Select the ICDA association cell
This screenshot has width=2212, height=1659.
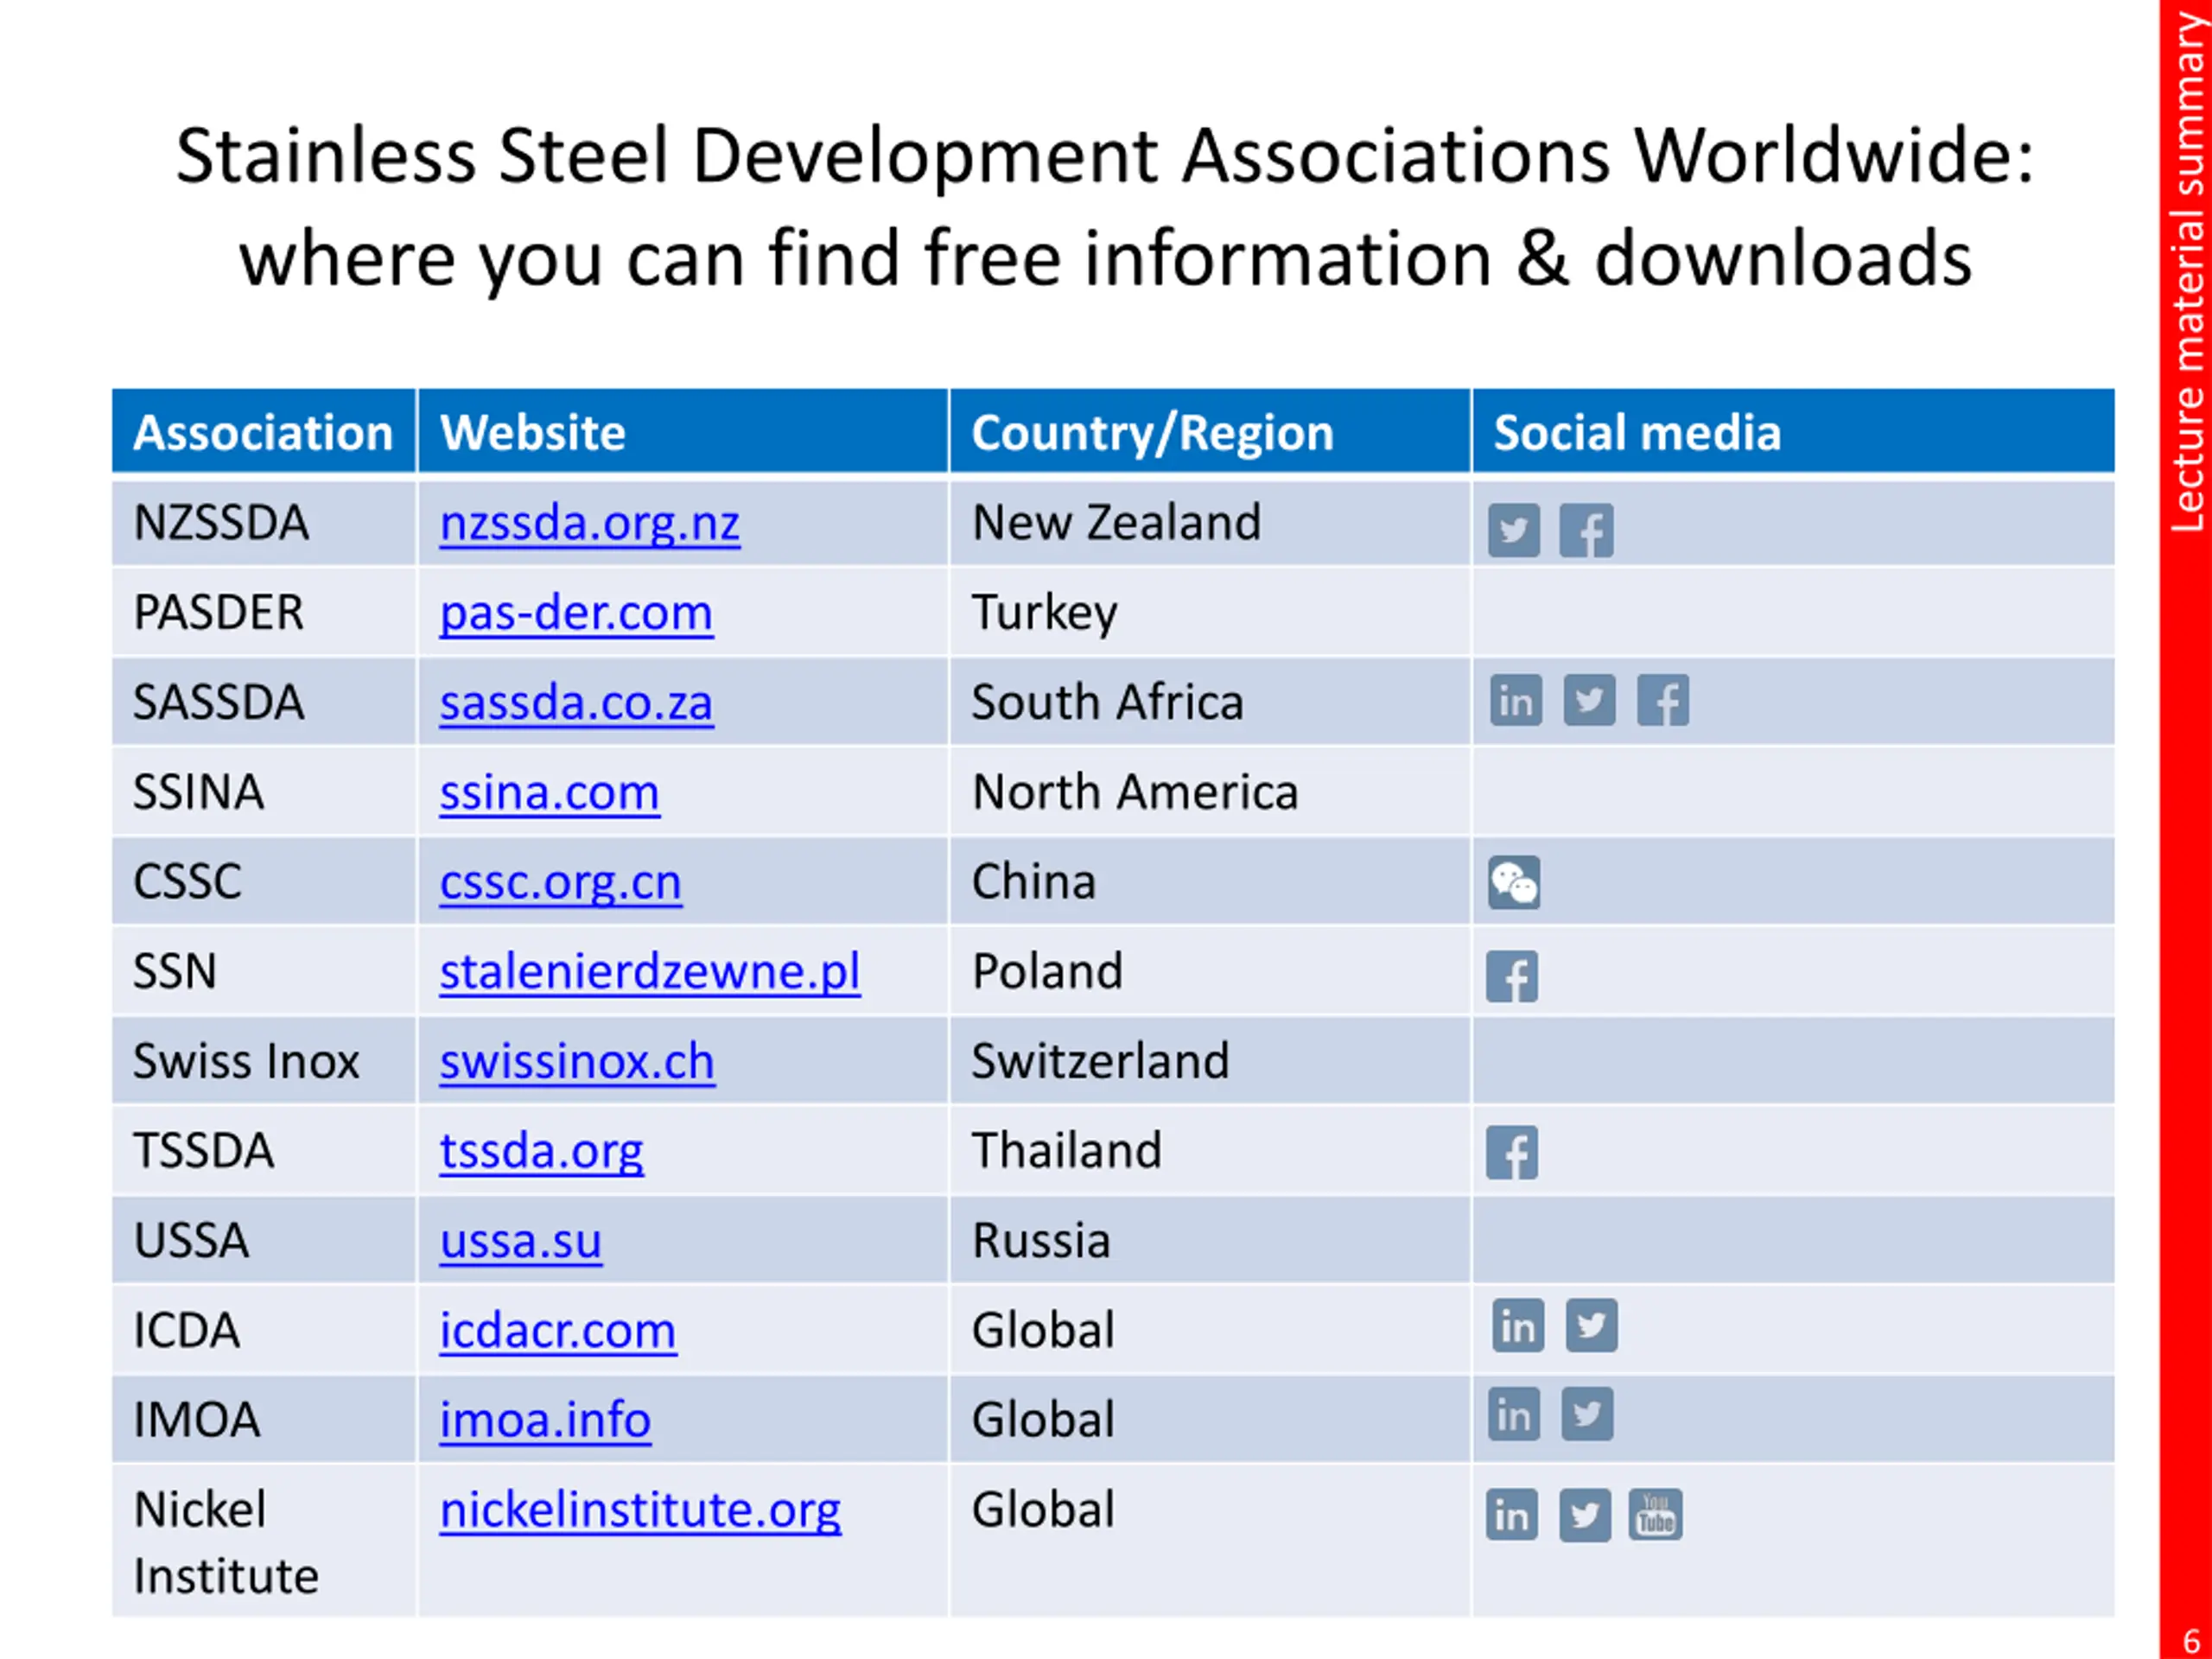[x=264, y=1331]
